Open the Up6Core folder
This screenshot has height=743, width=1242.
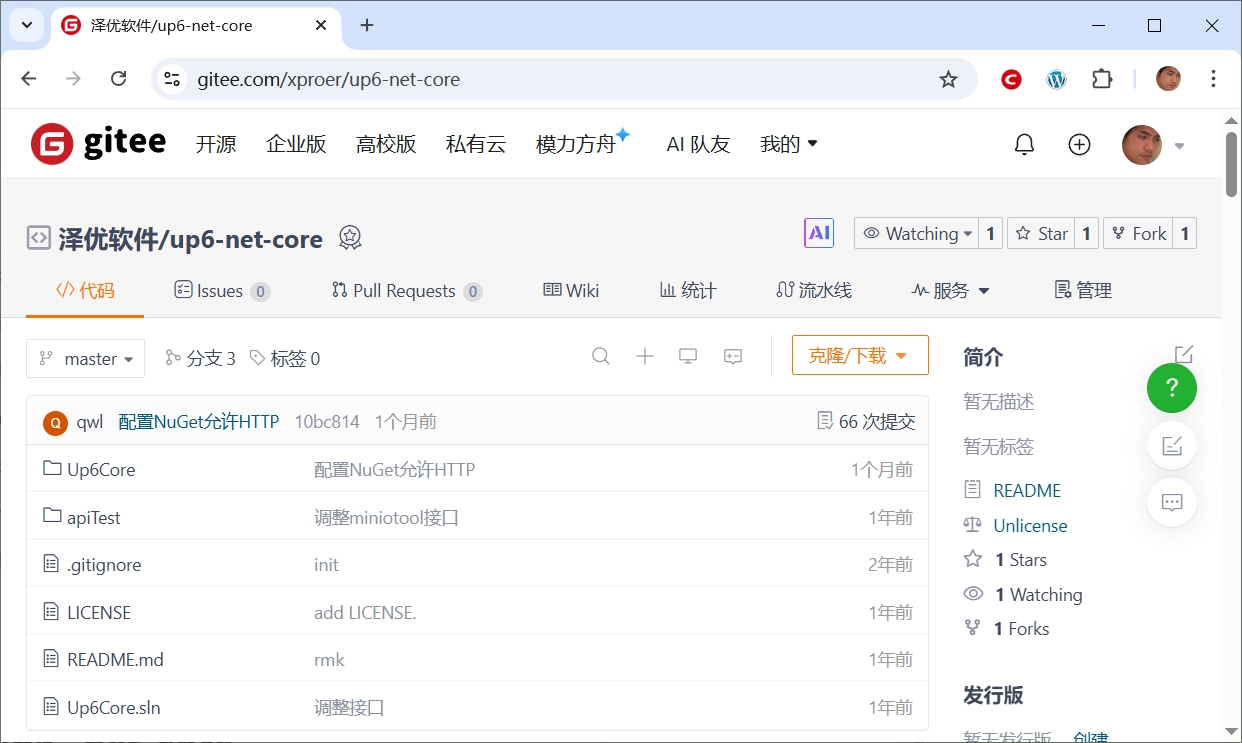[101, 469]
